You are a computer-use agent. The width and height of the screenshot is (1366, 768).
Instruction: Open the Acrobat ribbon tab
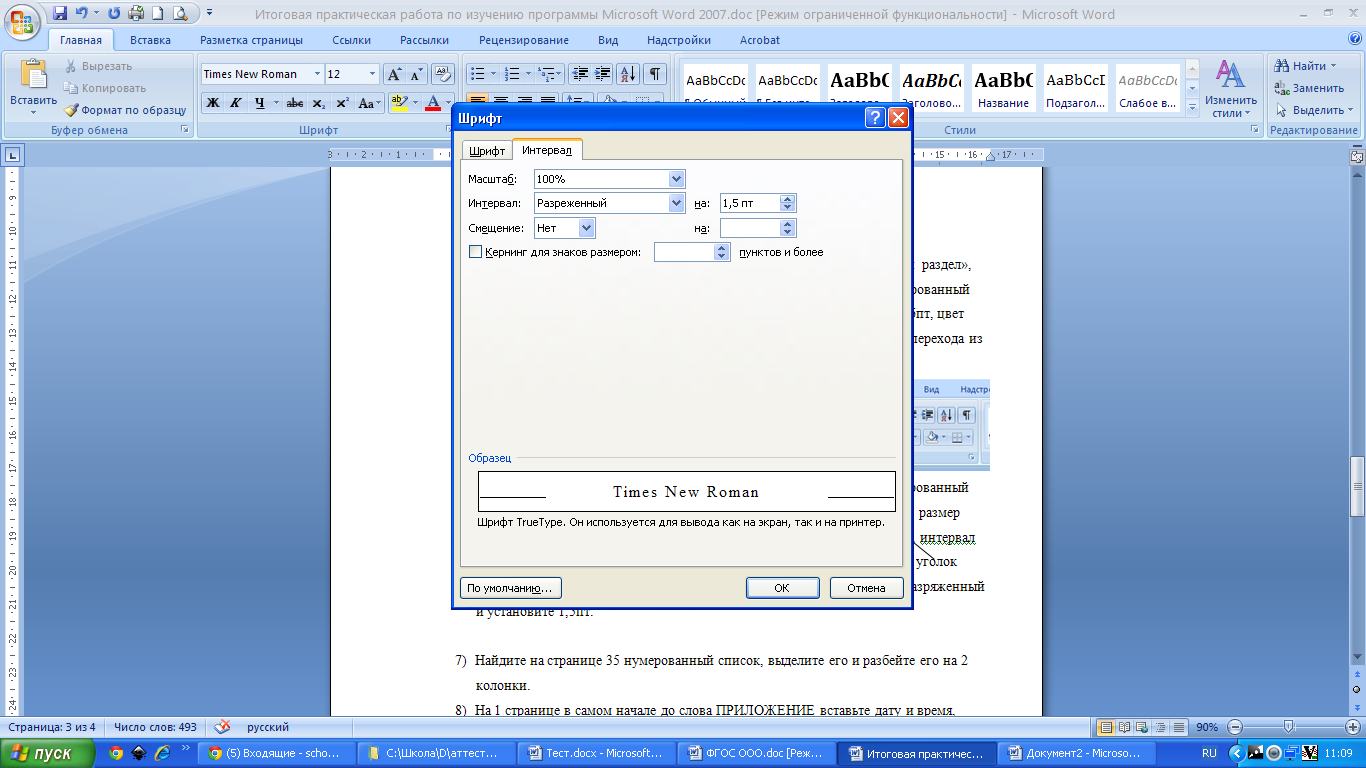[x=760, y=40]
